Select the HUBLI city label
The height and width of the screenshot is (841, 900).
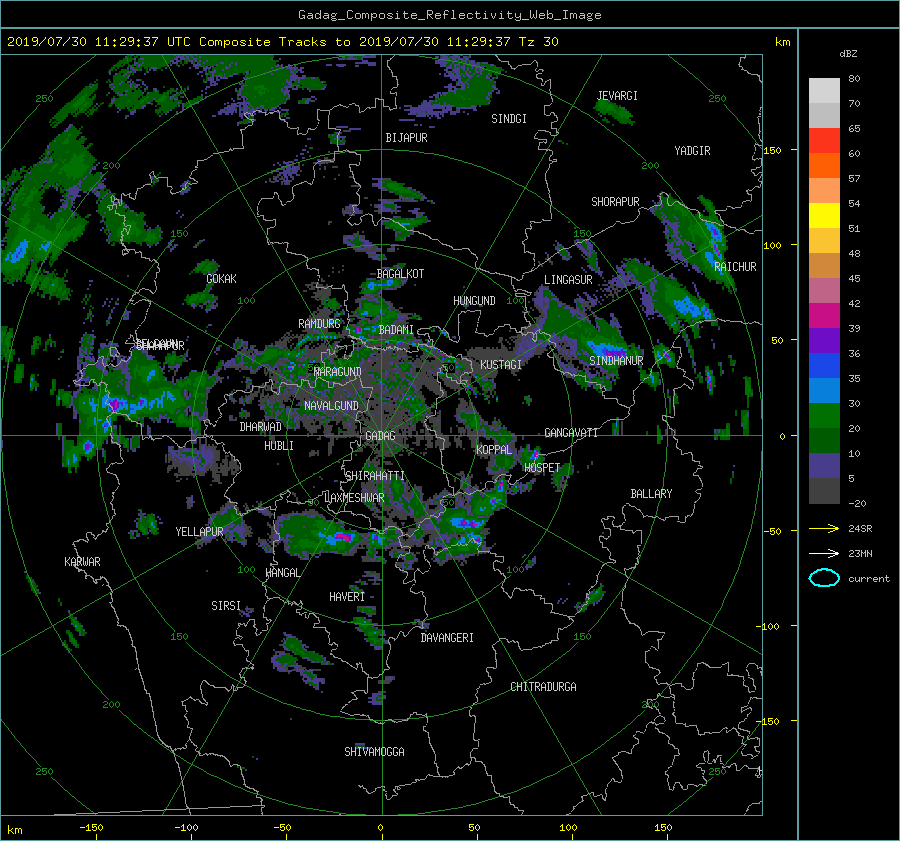[x=278, y=446]
